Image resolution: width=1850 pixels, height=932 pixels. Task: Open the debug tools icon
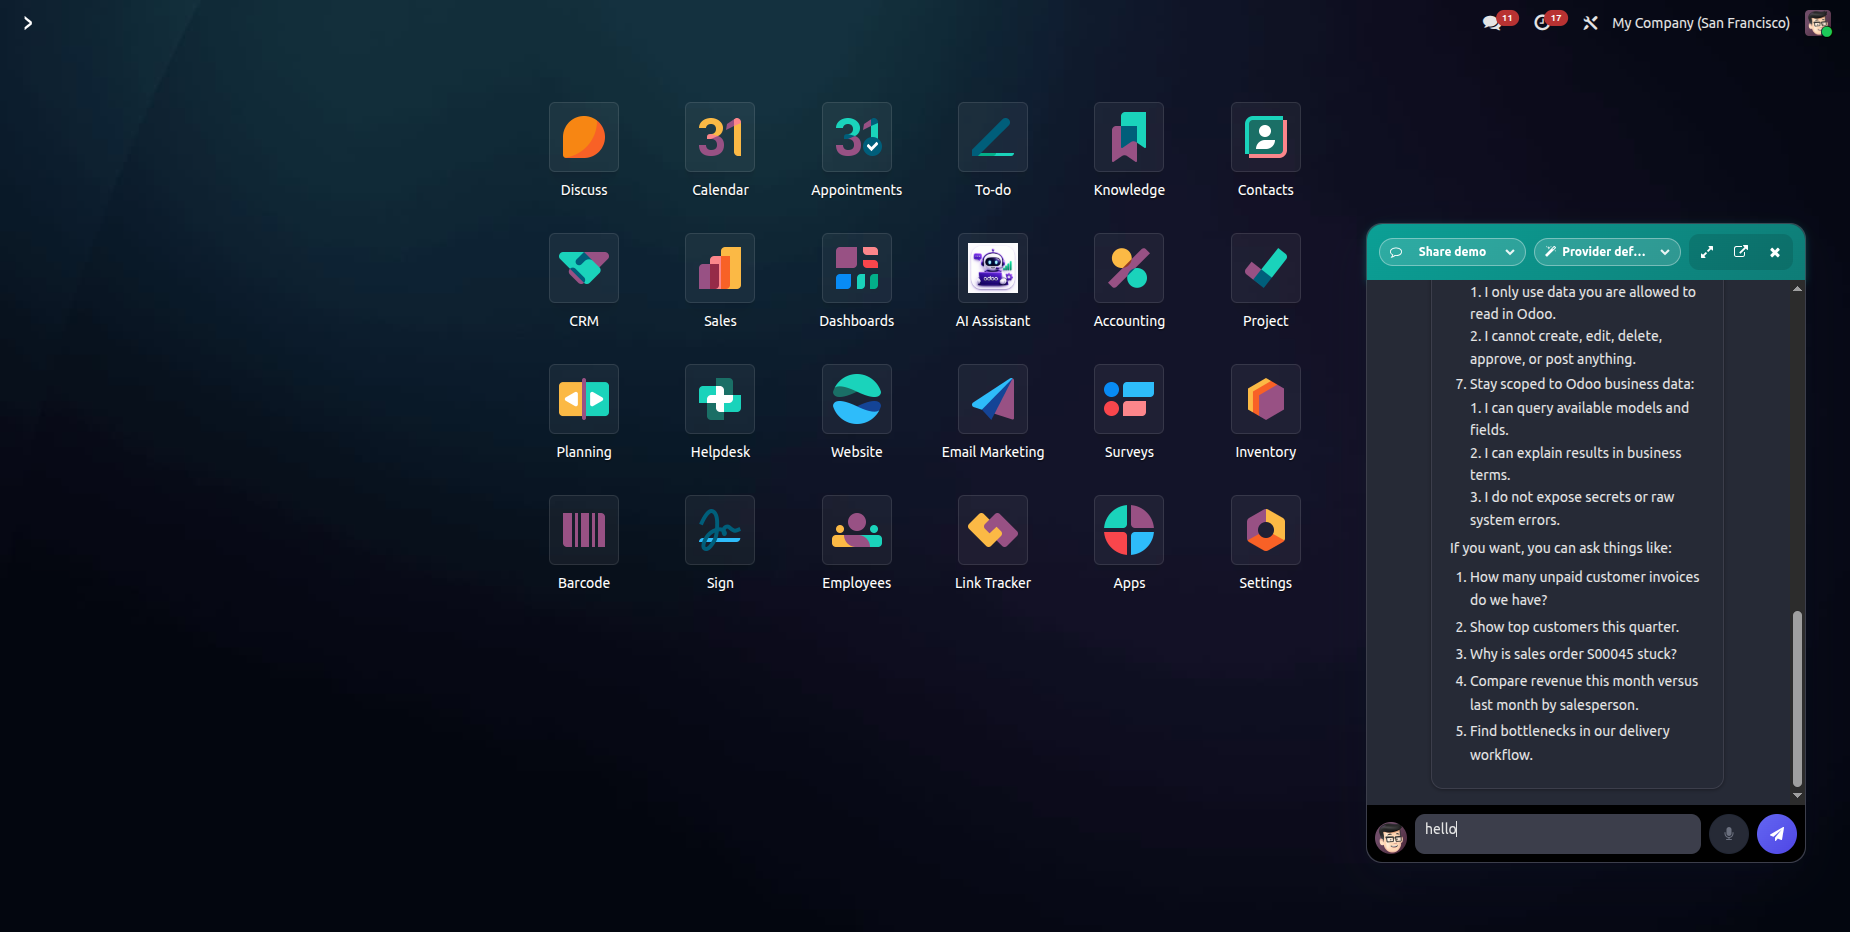point(1590,23)
